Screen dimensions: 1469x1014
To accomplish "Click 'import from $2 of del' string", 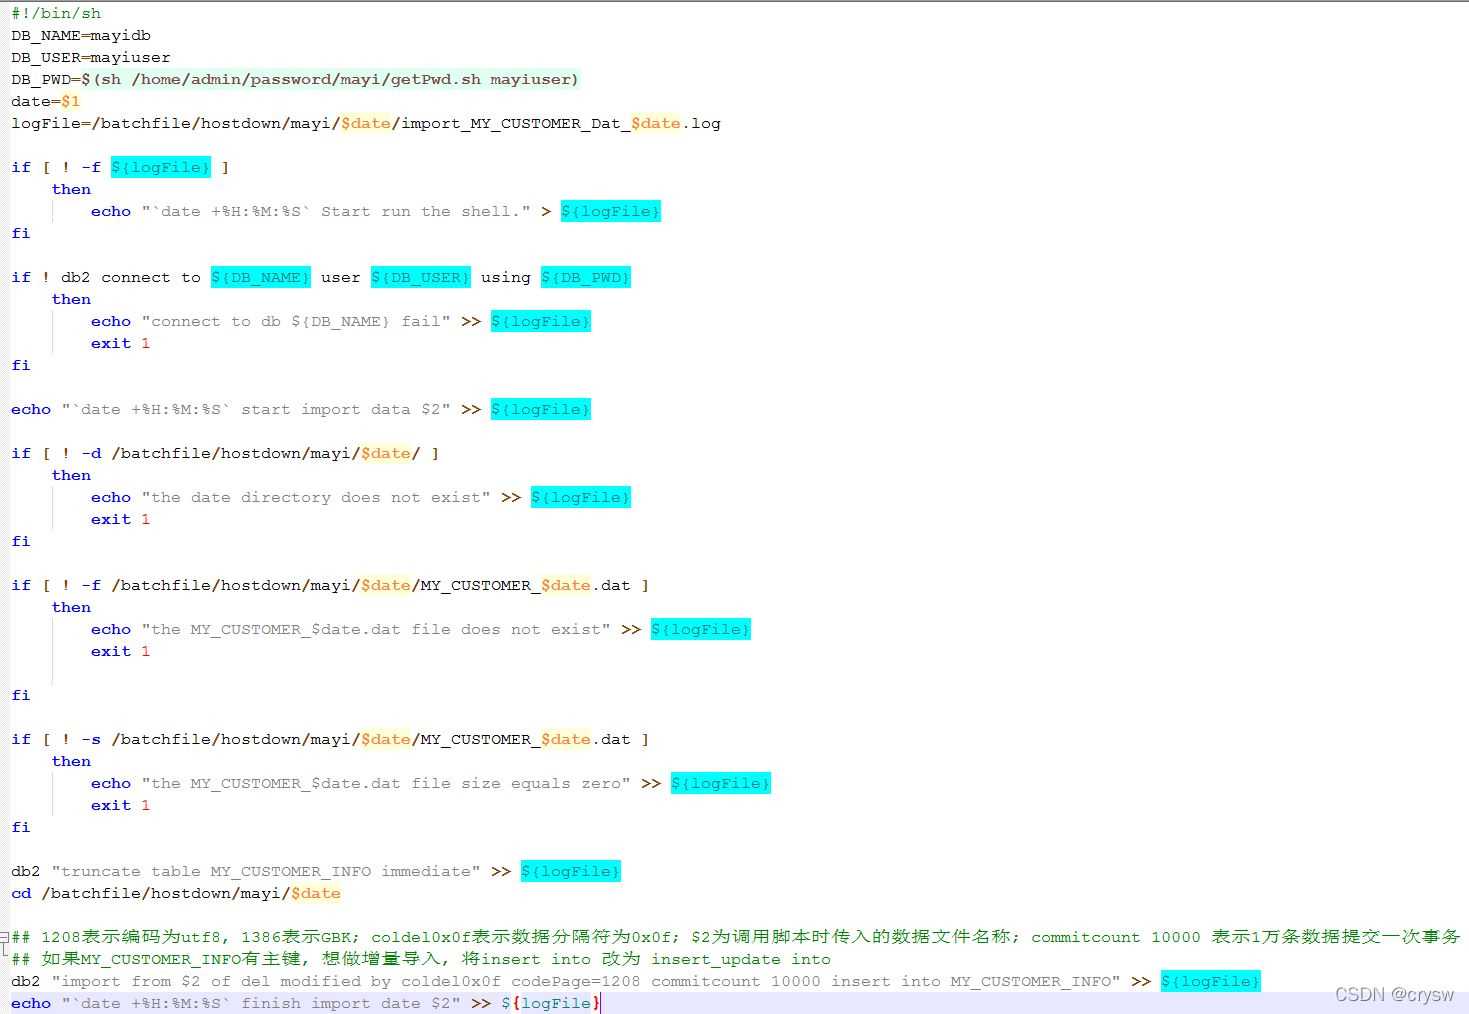I will [161, 981].
